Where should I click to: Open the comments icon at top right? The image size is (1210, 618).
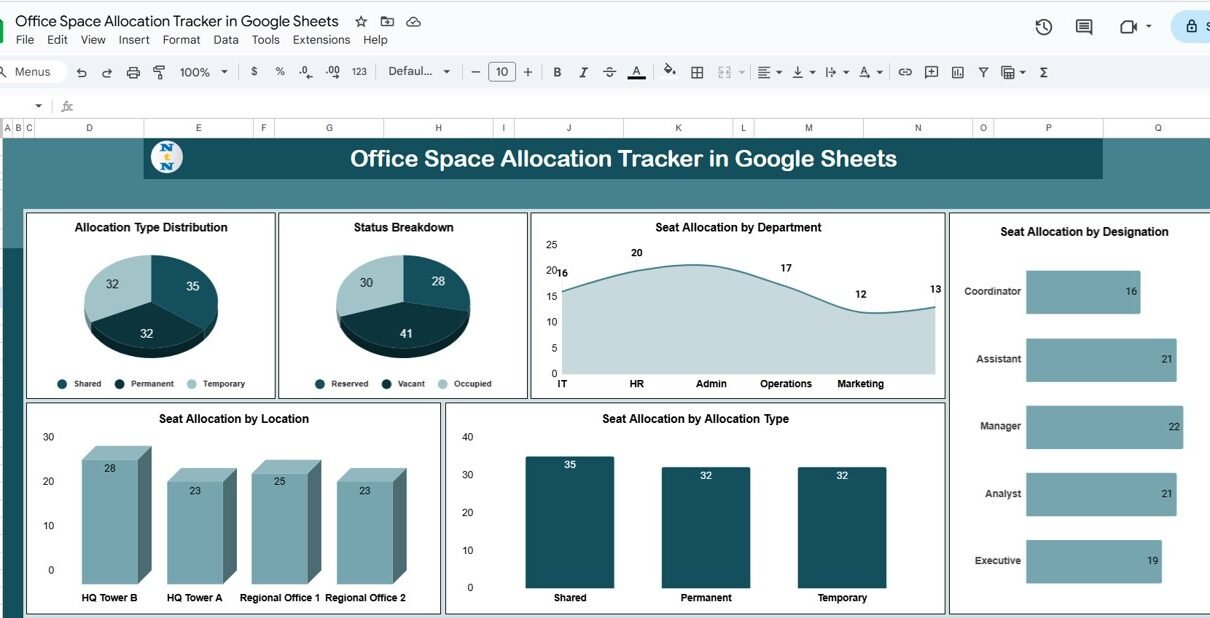point(1084,27)
